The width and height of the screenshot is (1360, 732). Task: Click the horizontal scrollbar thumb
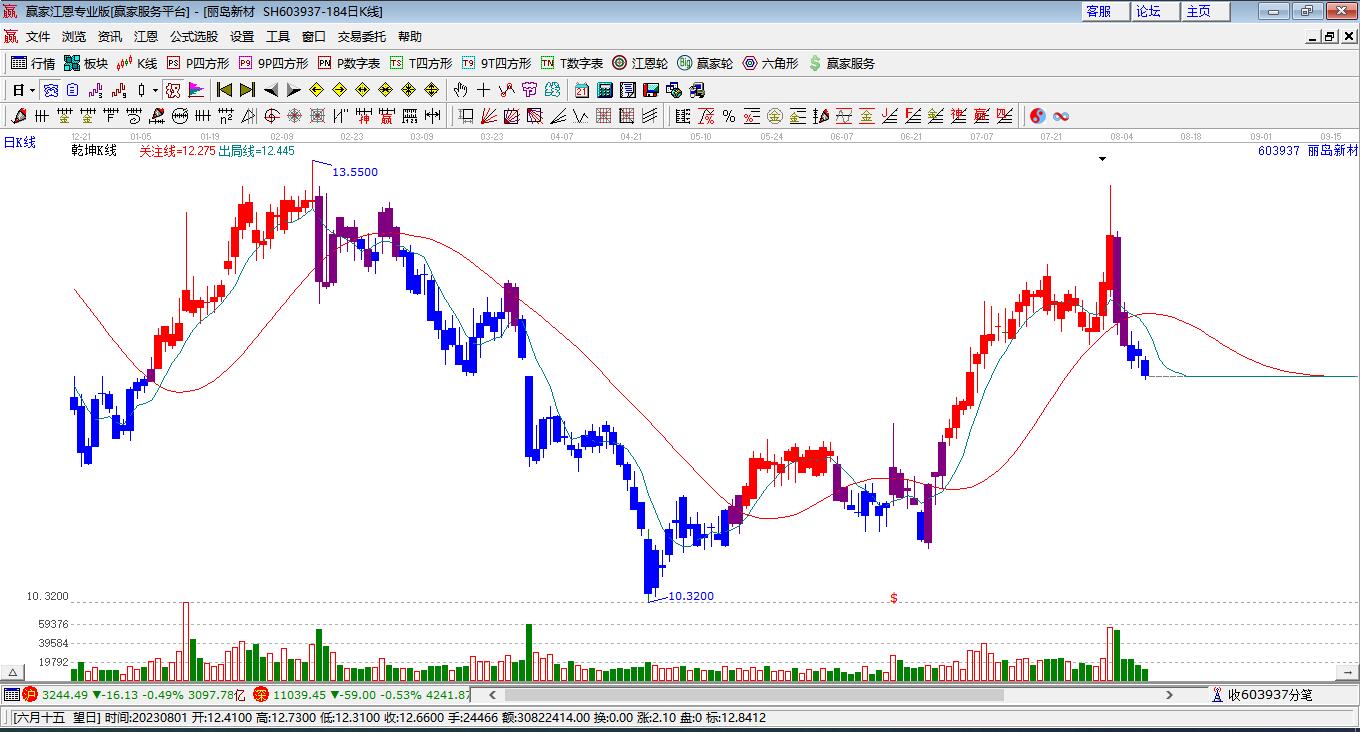tap(754, 694)
